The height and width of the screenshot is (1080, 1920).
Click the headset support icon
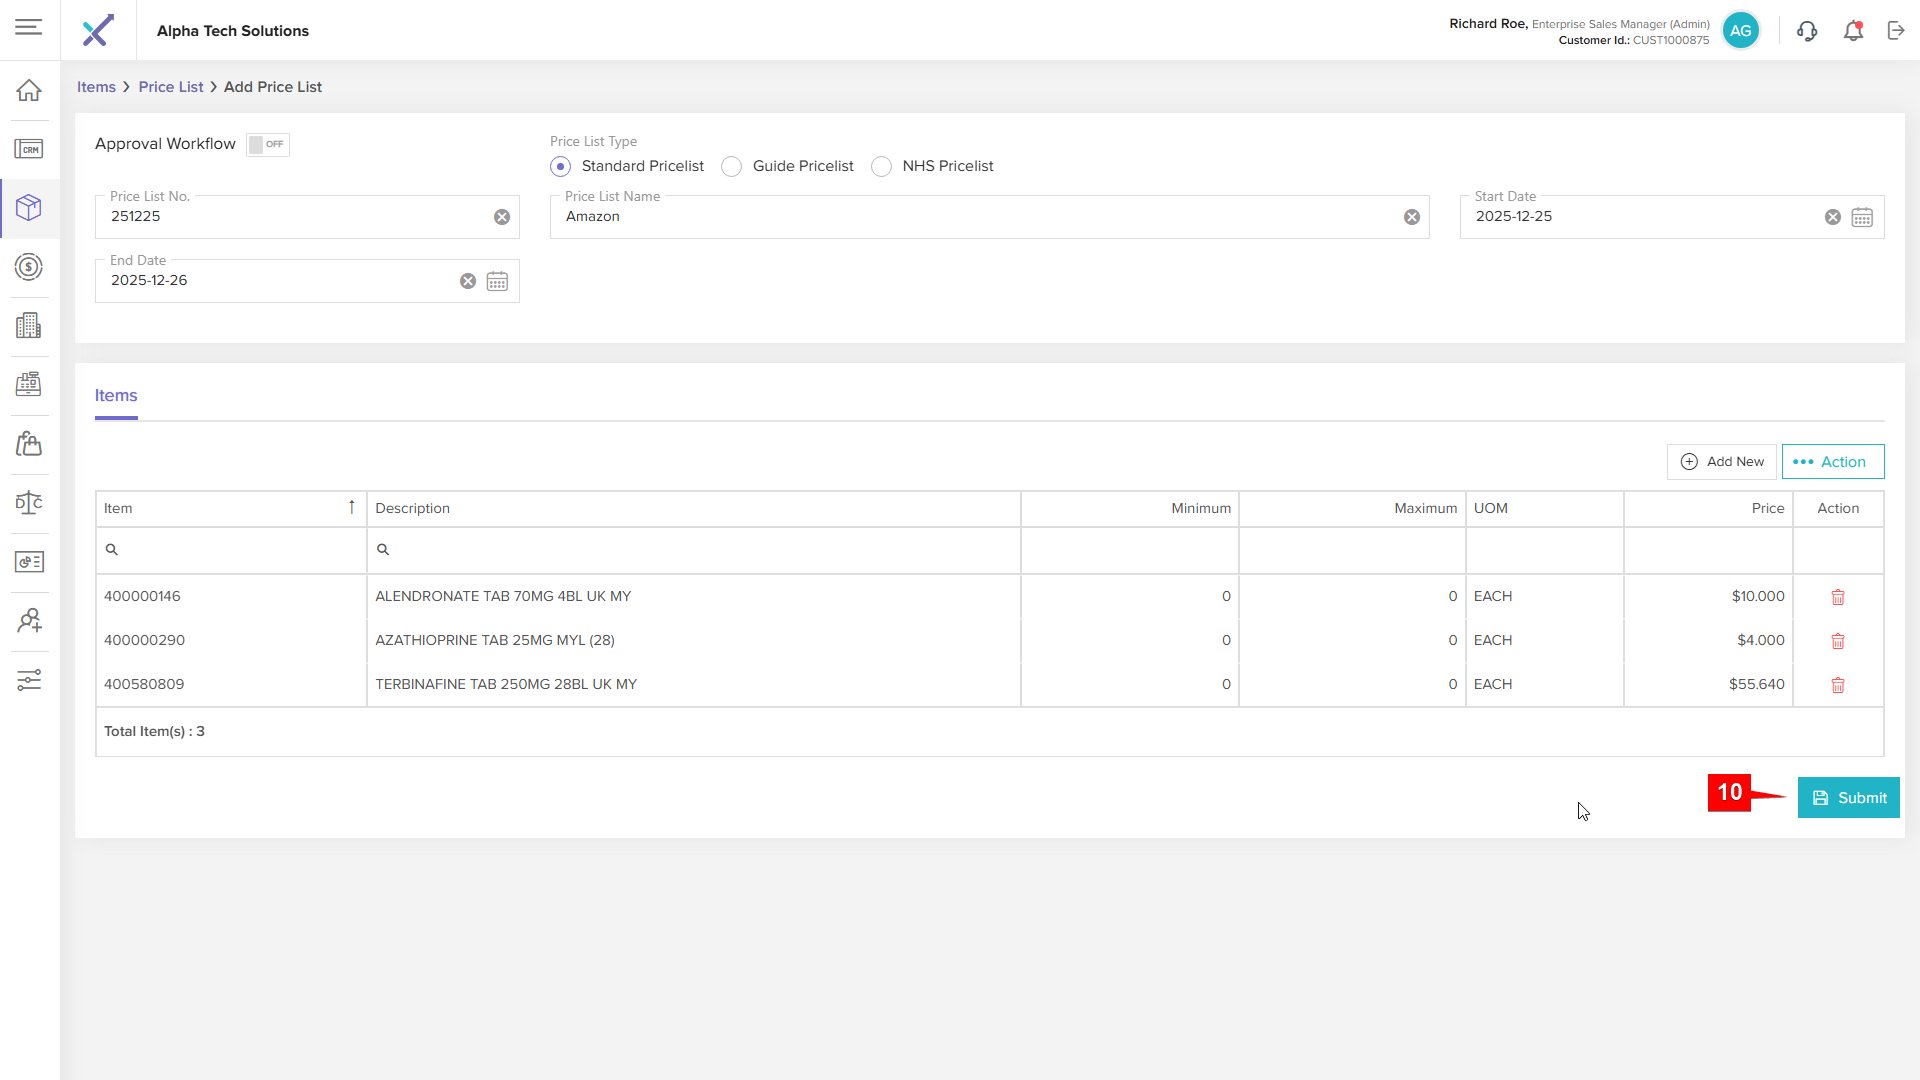1807,31
